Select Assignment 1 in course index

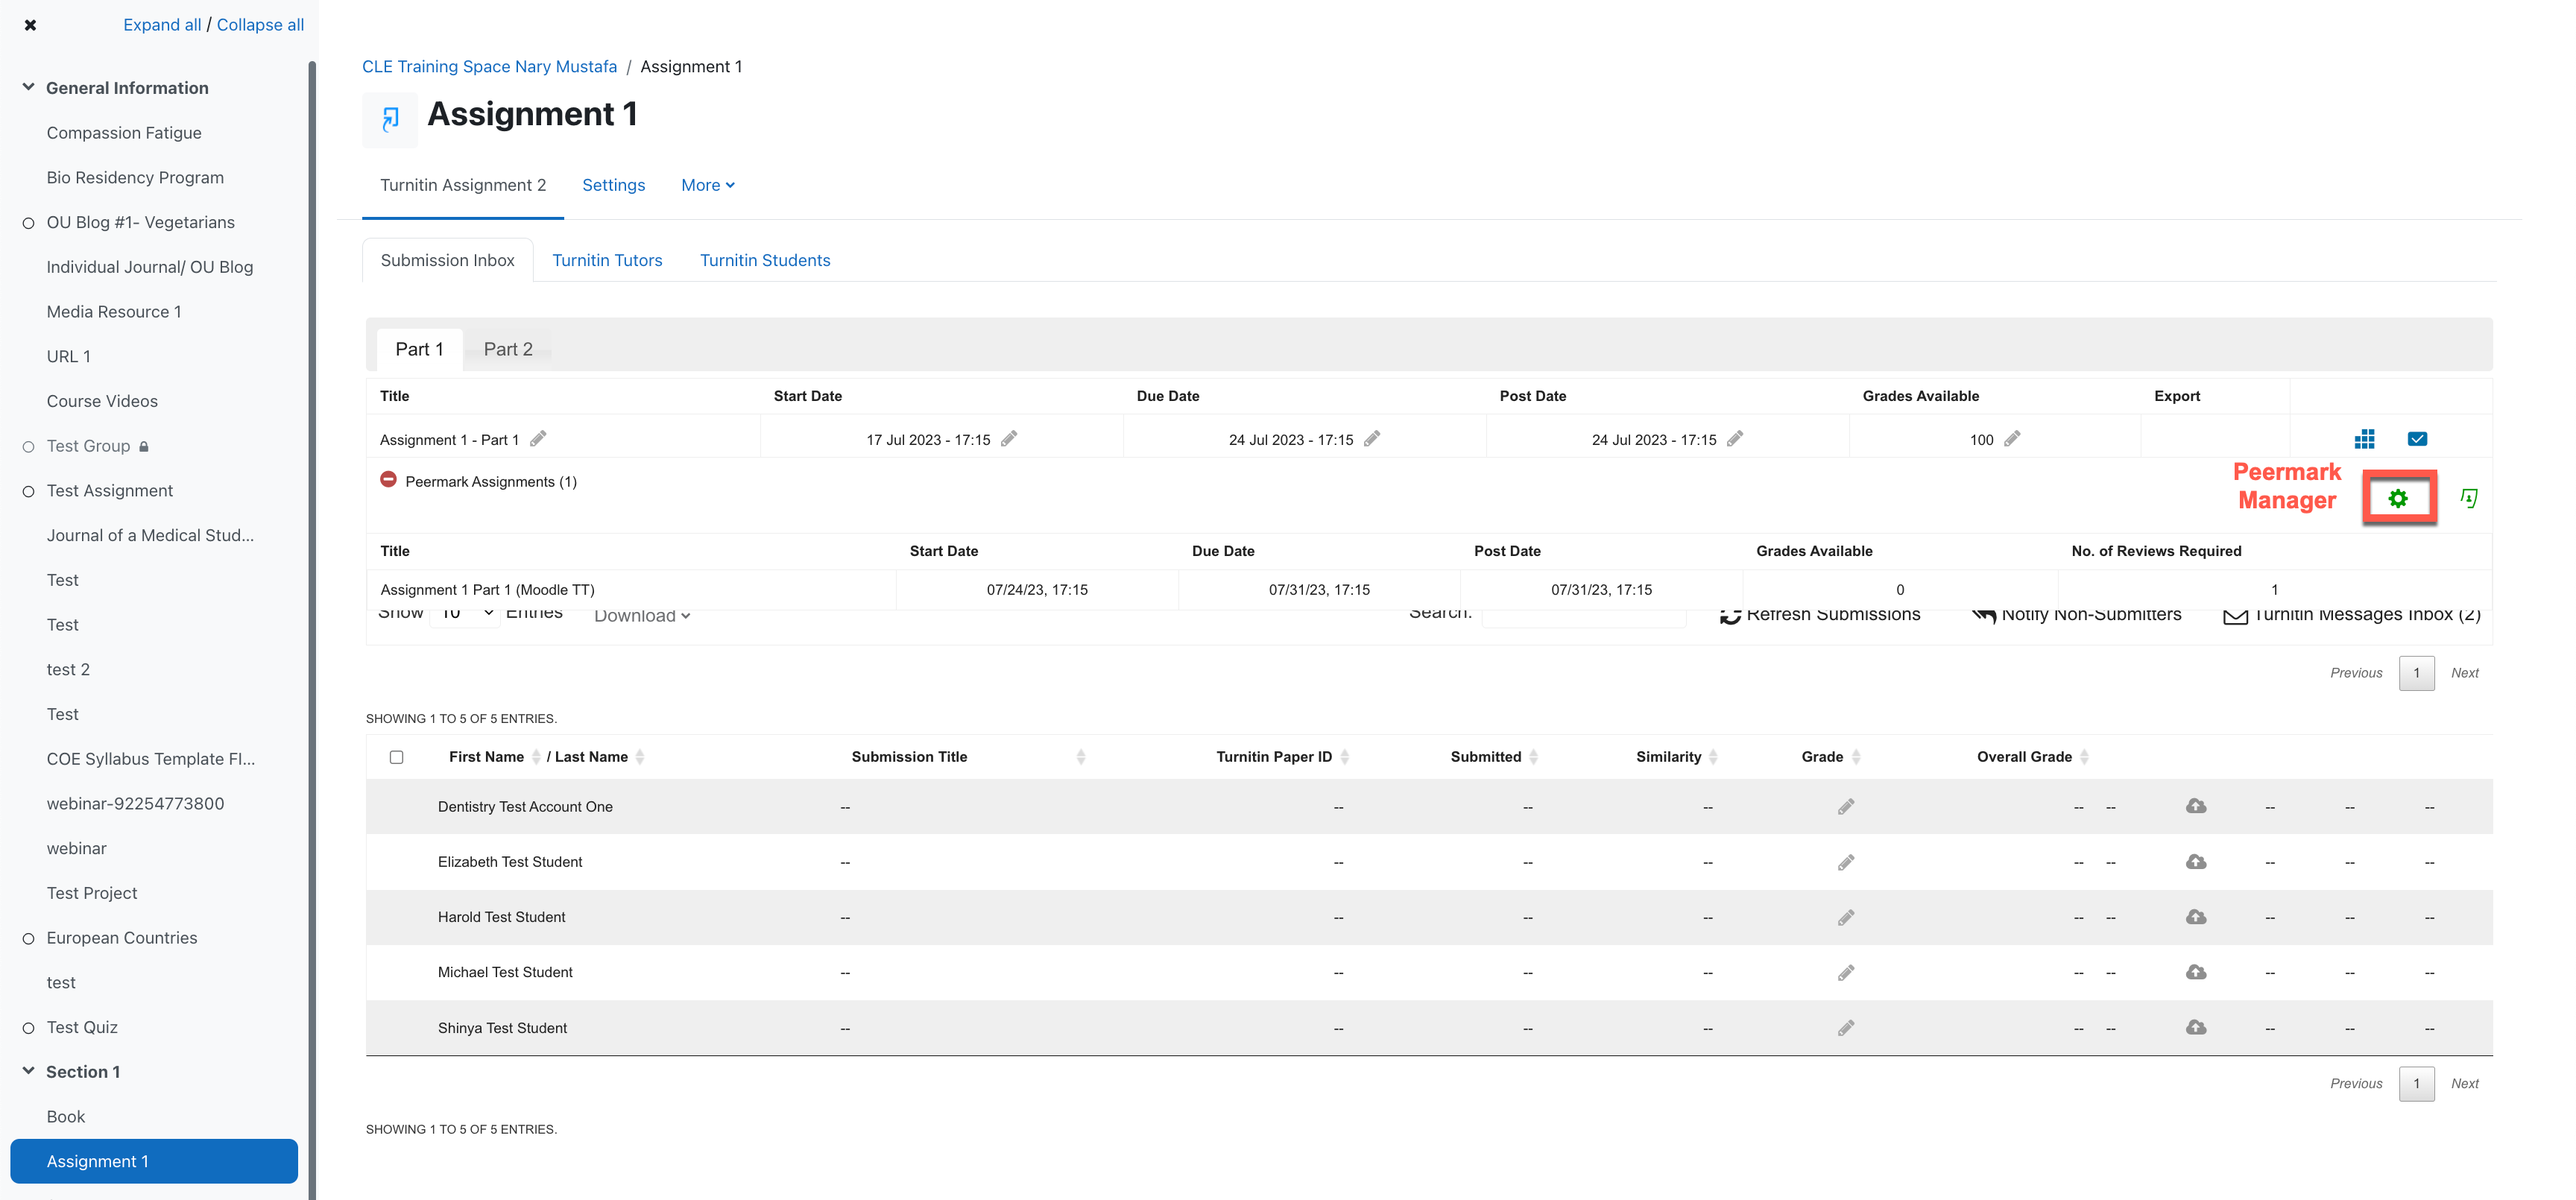point(154,1161)
